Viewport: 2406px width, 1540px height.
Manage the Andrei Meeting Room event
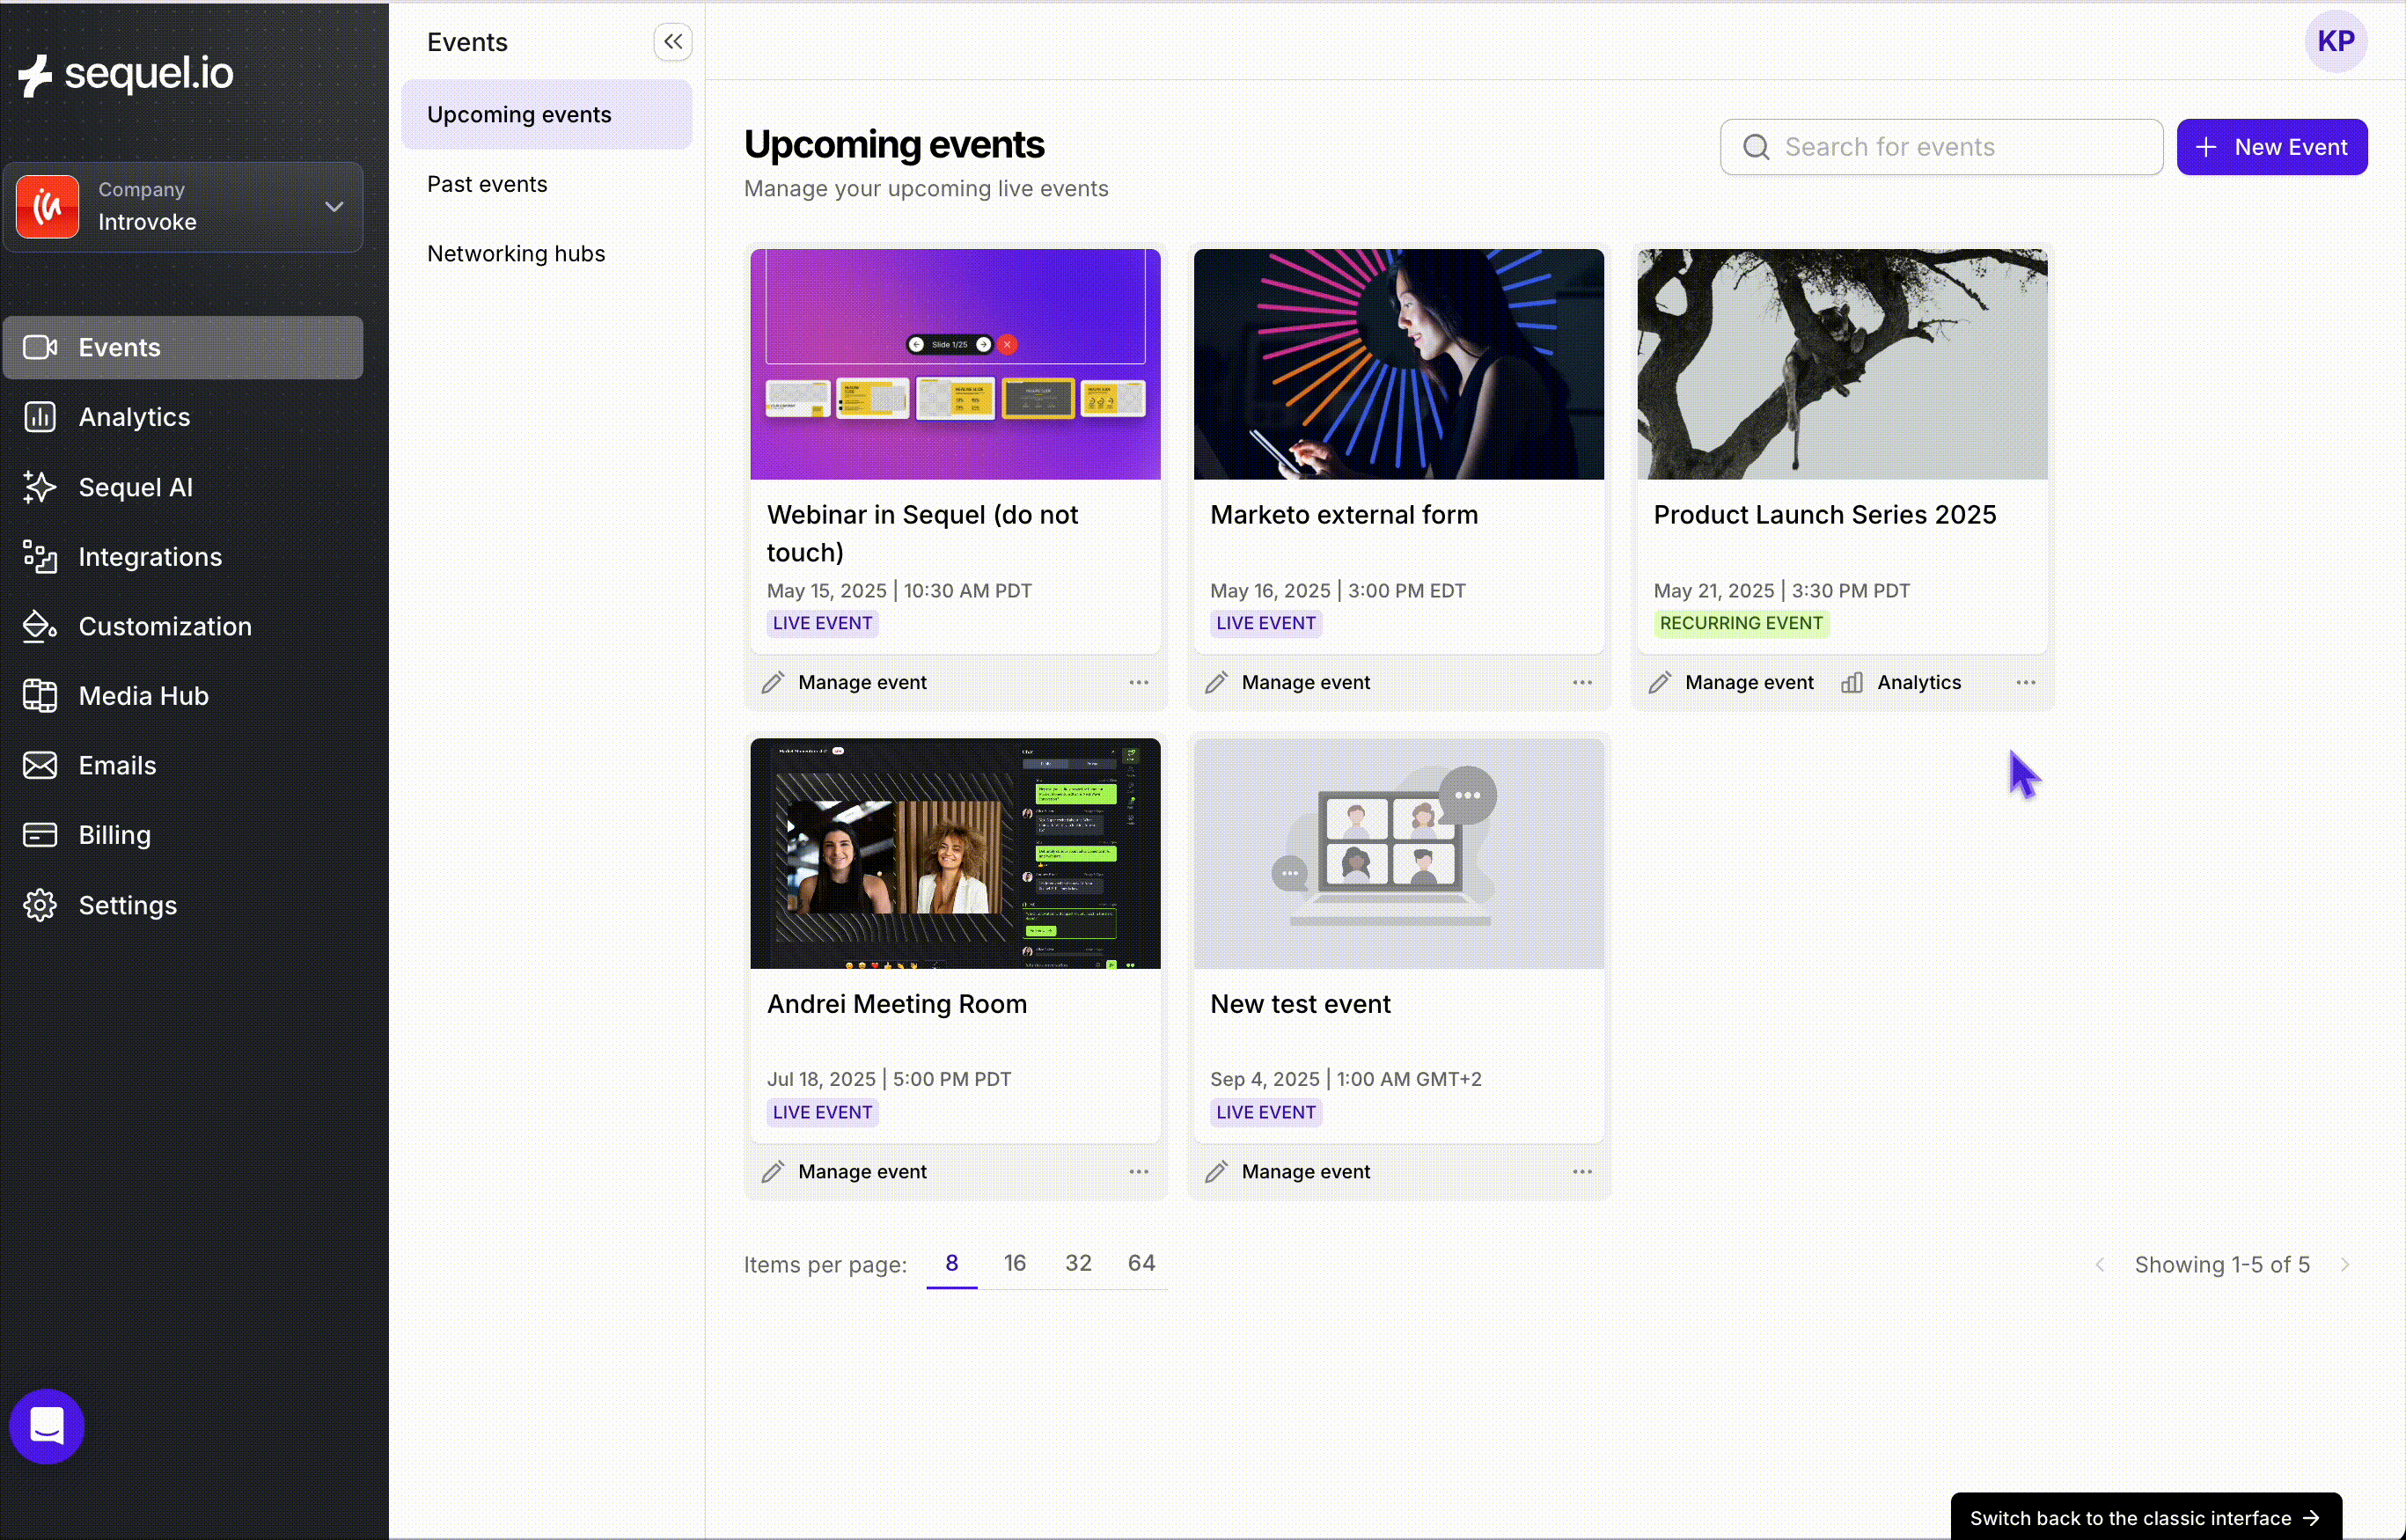861,1171
